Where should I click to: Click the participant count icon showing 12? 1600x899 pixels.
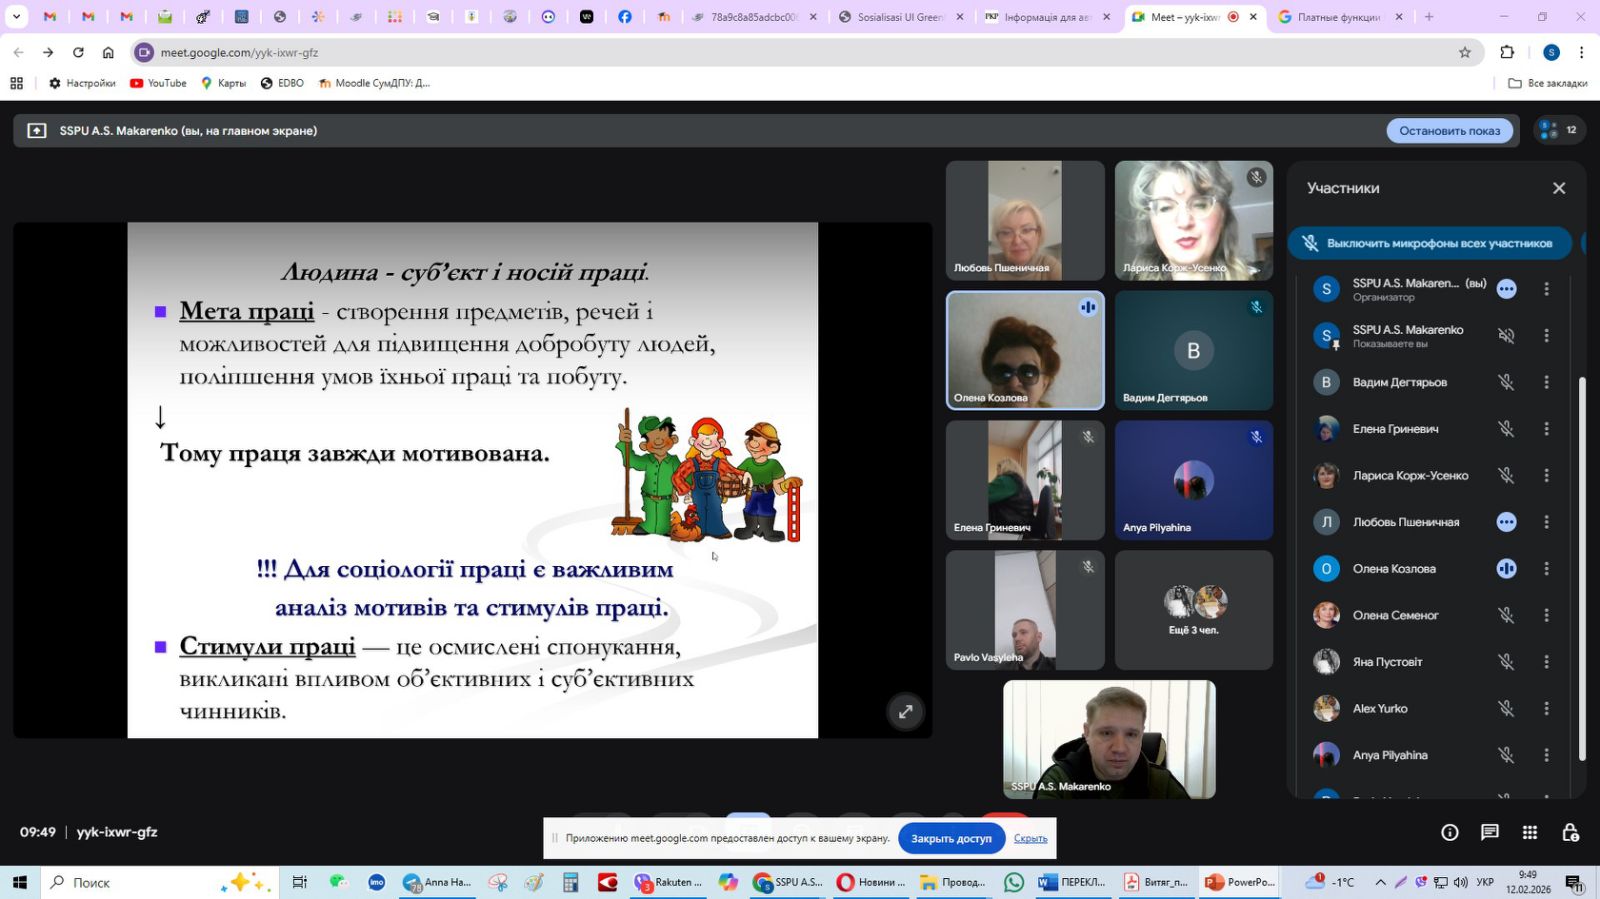click(1558, 130)
